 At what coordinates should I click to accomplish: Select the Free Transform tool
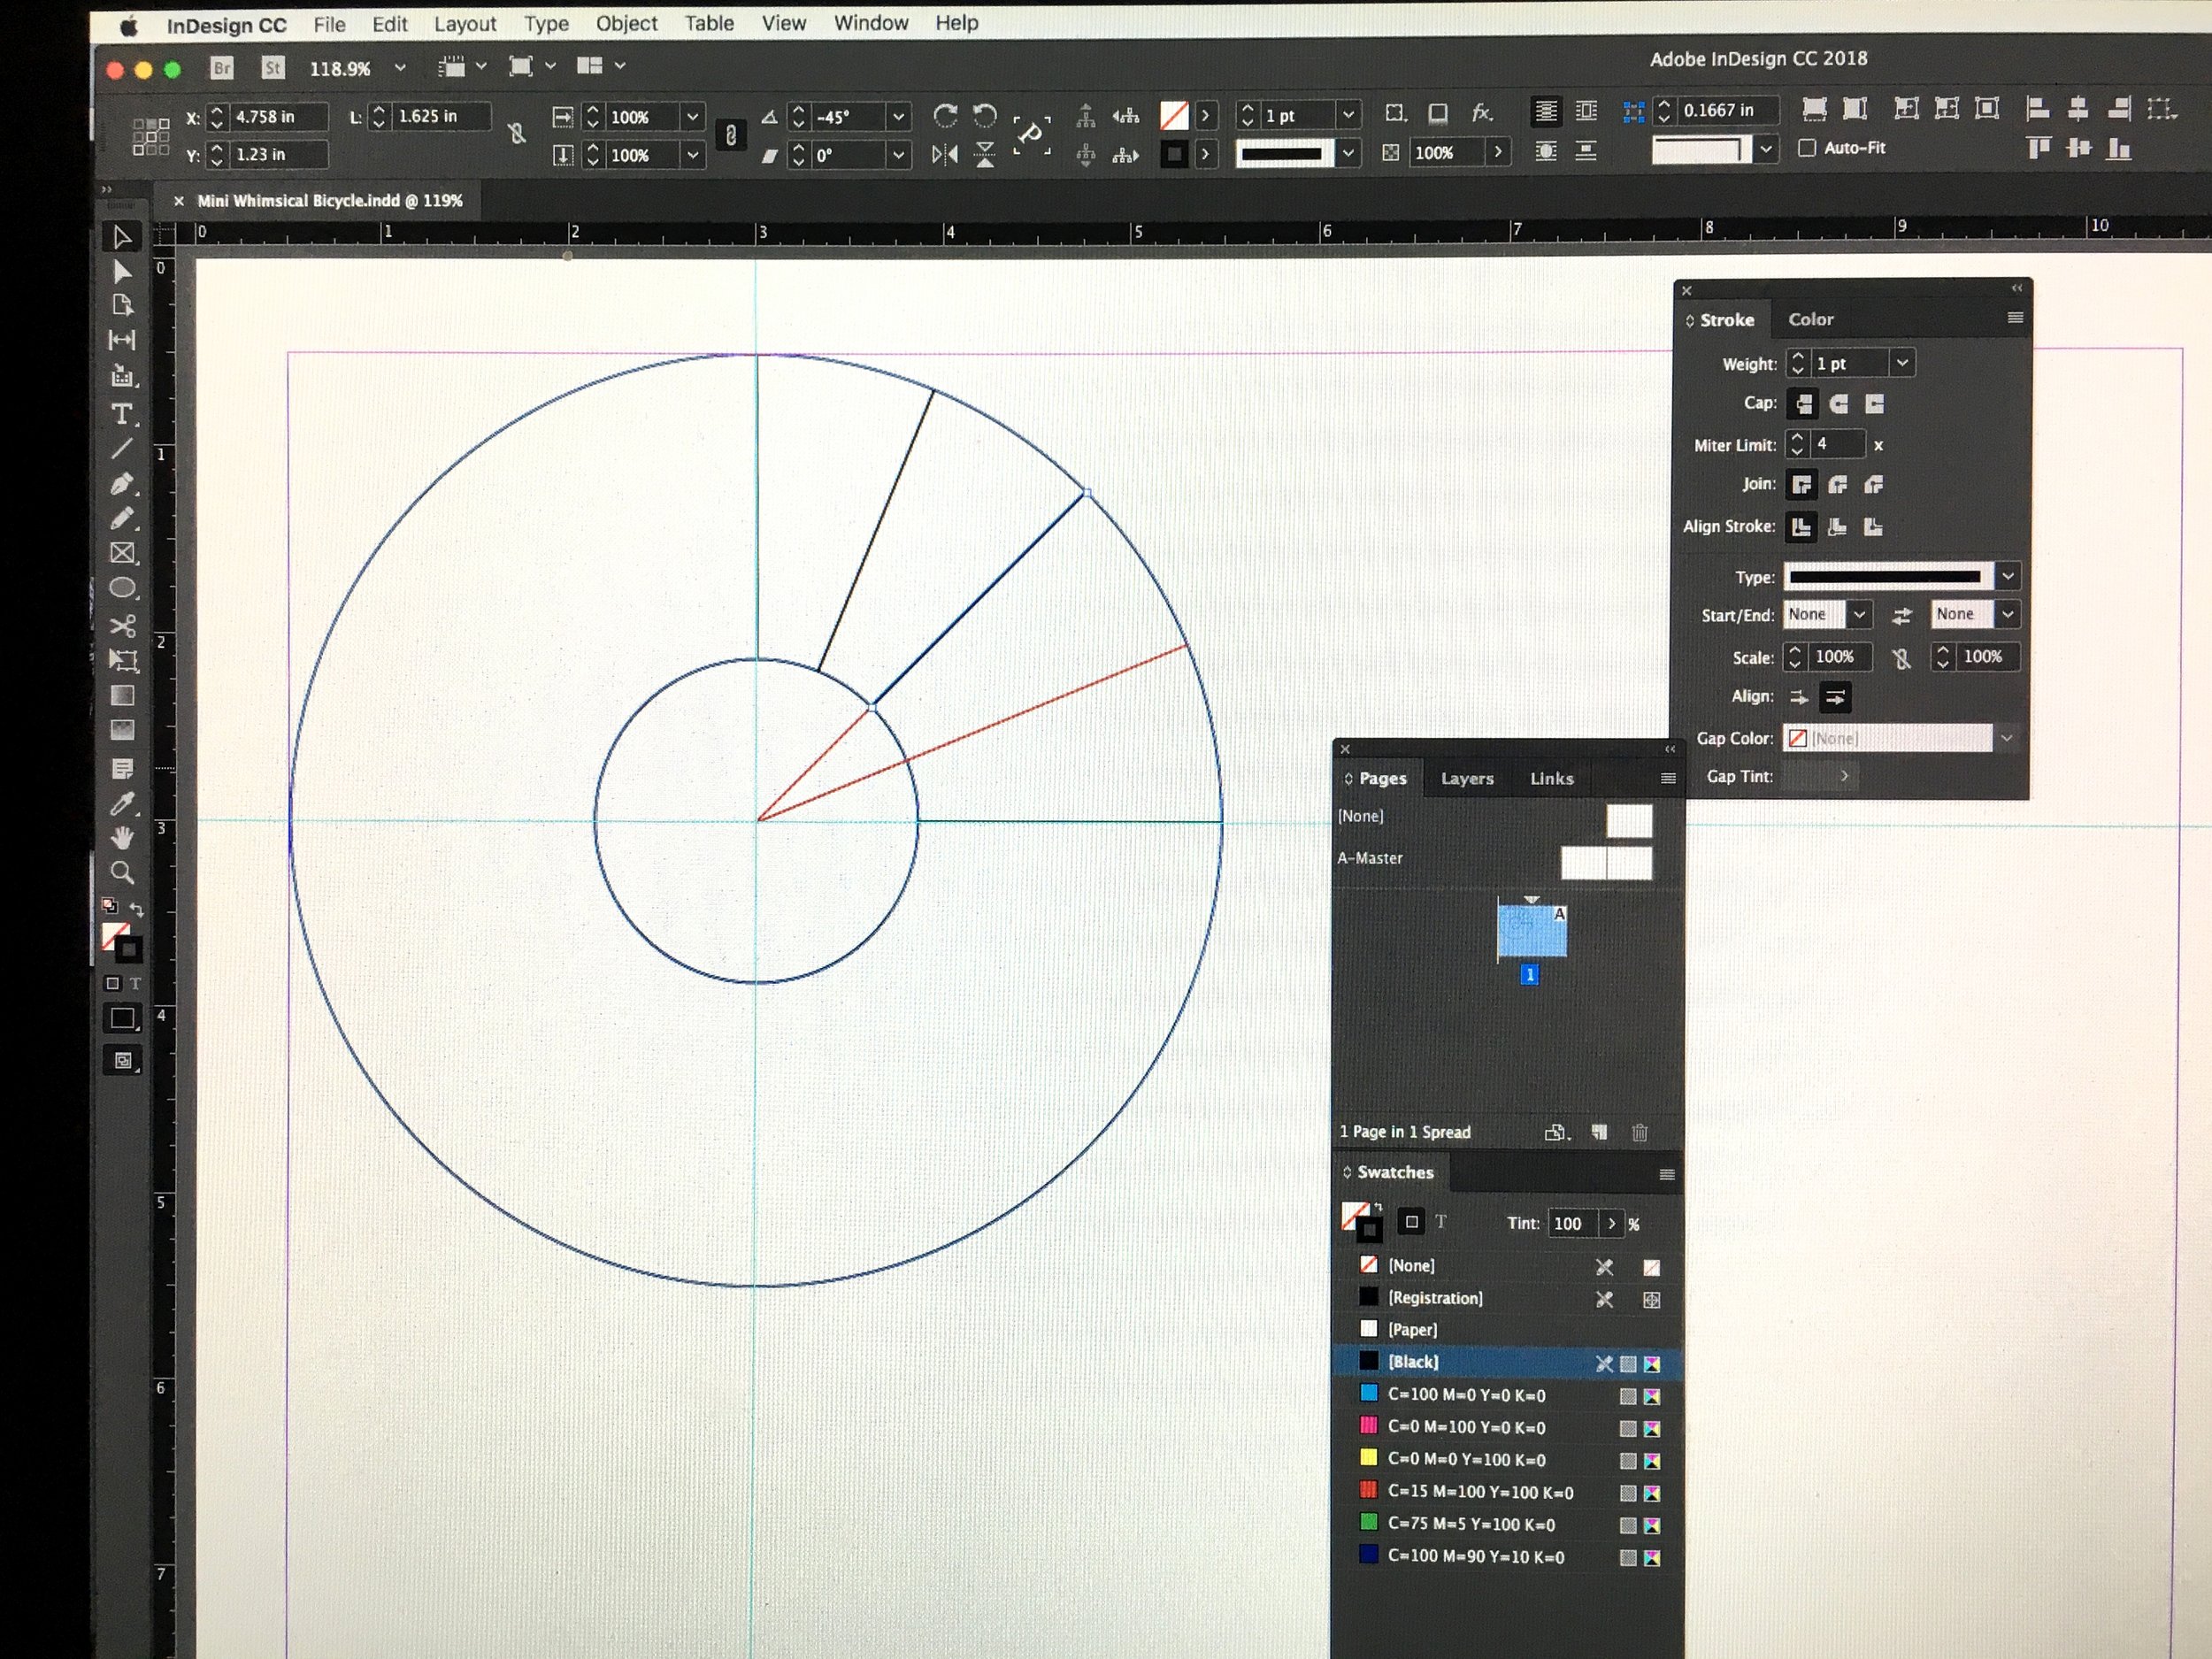click(x=122, y=660)
